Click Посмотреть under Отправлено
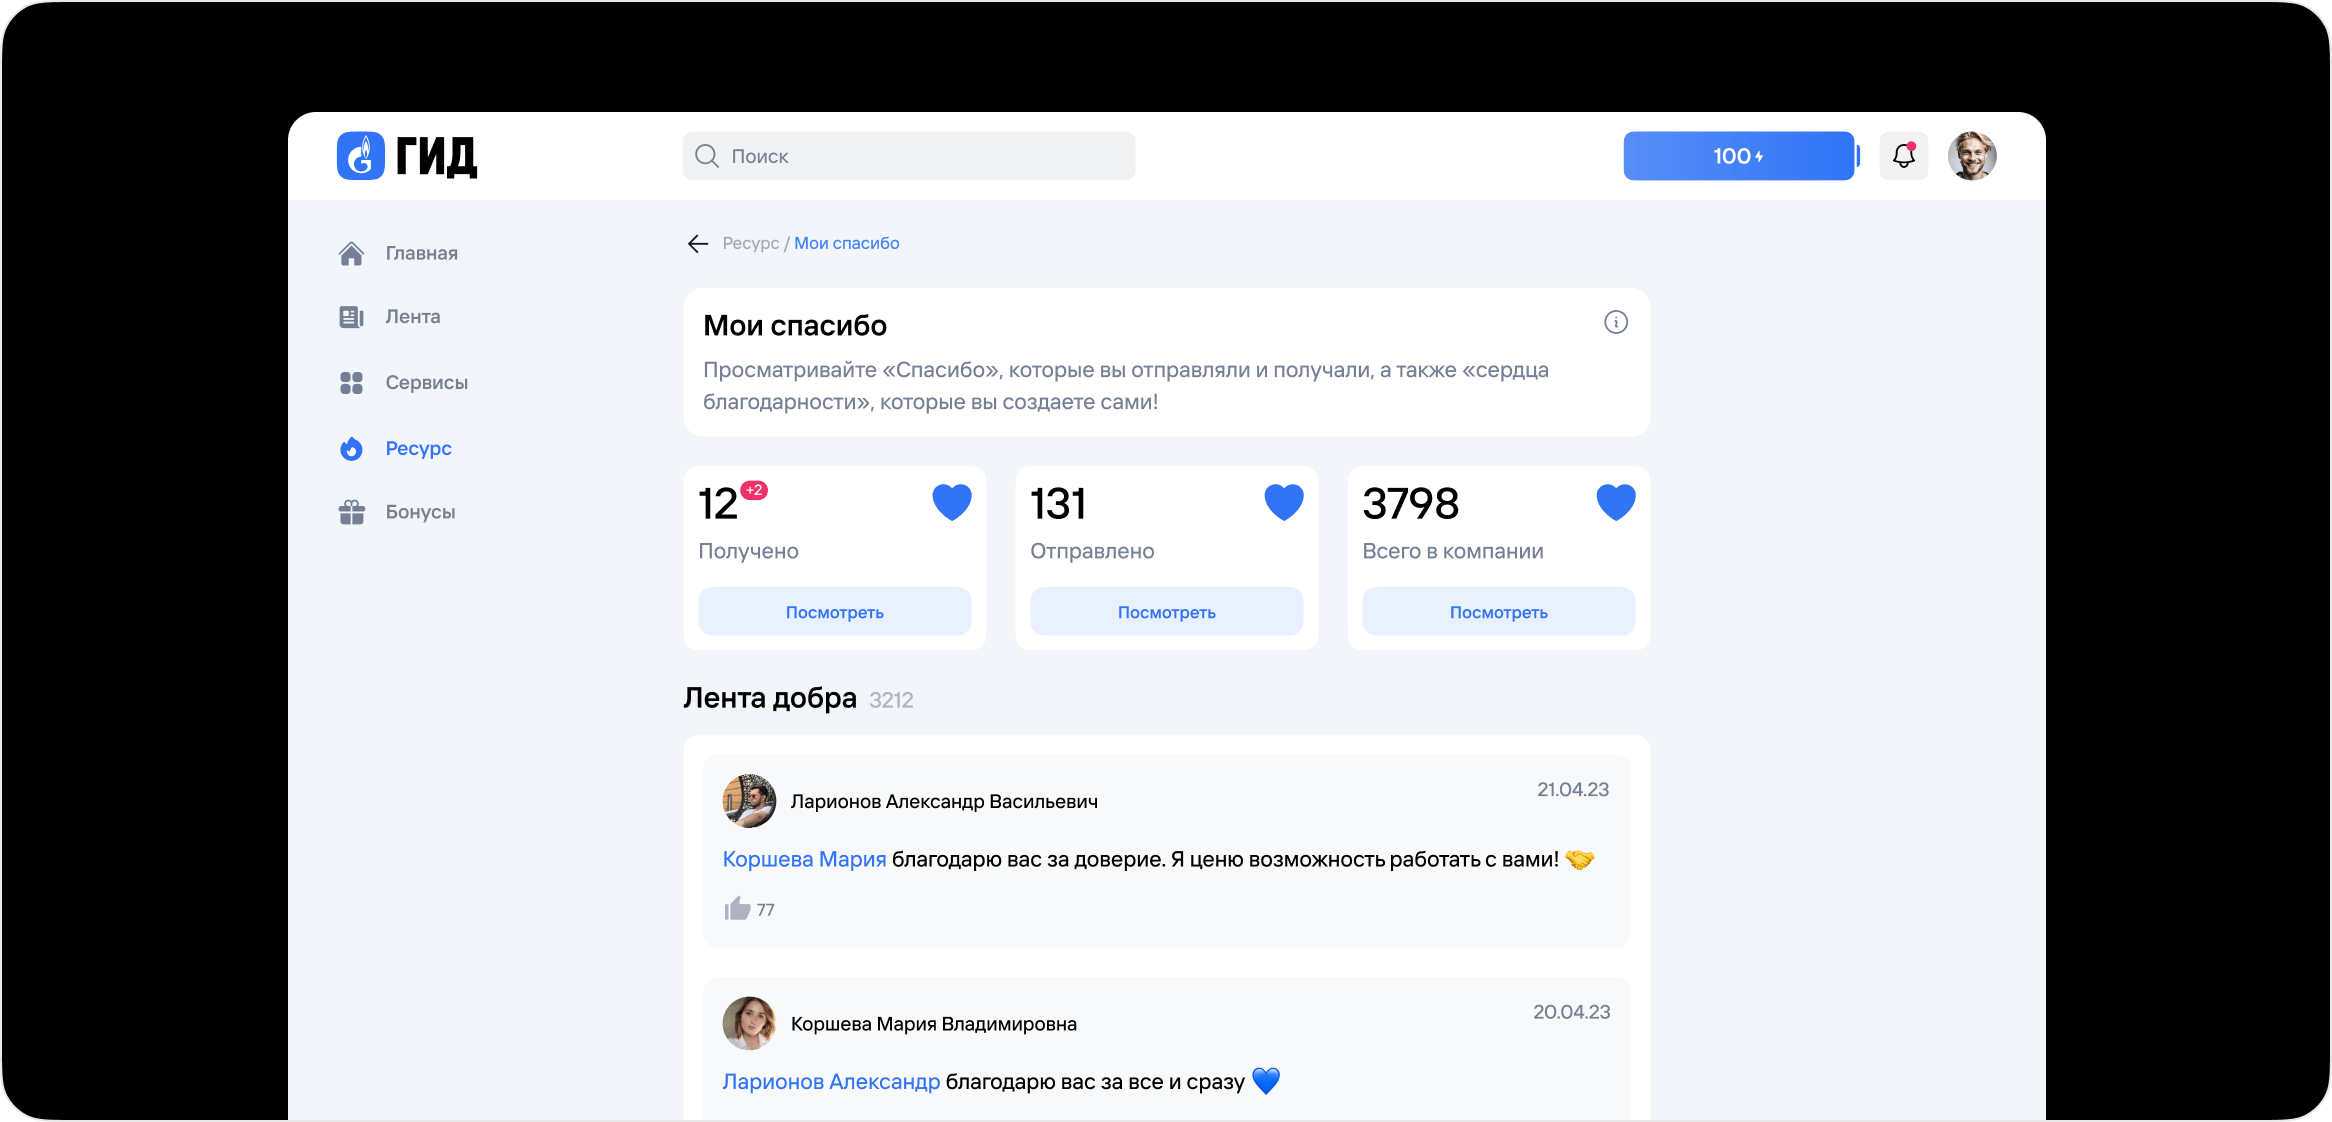This screenshot has height=1122, width=2332. tap(1167, 612)
